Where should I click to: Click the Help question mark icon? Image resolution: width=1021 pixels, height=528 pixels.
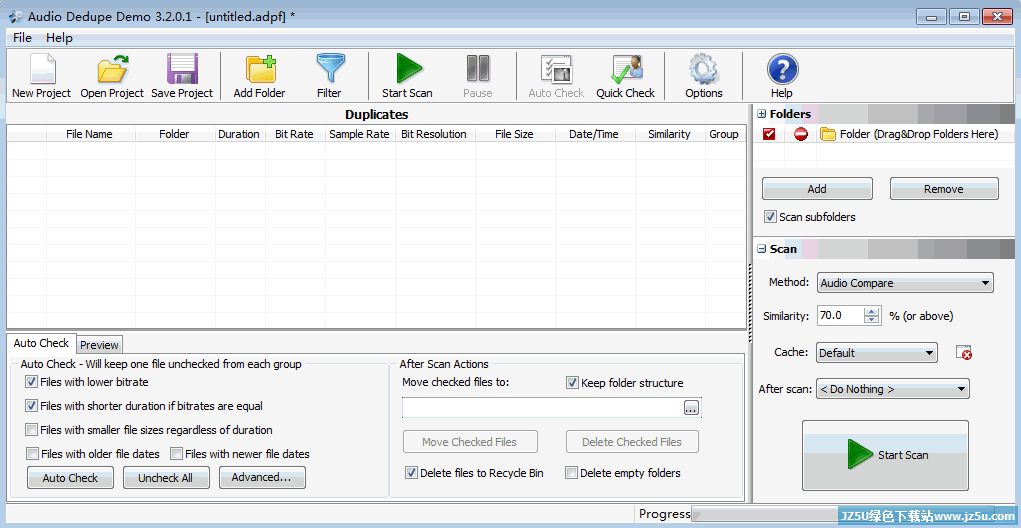[782, 69]
